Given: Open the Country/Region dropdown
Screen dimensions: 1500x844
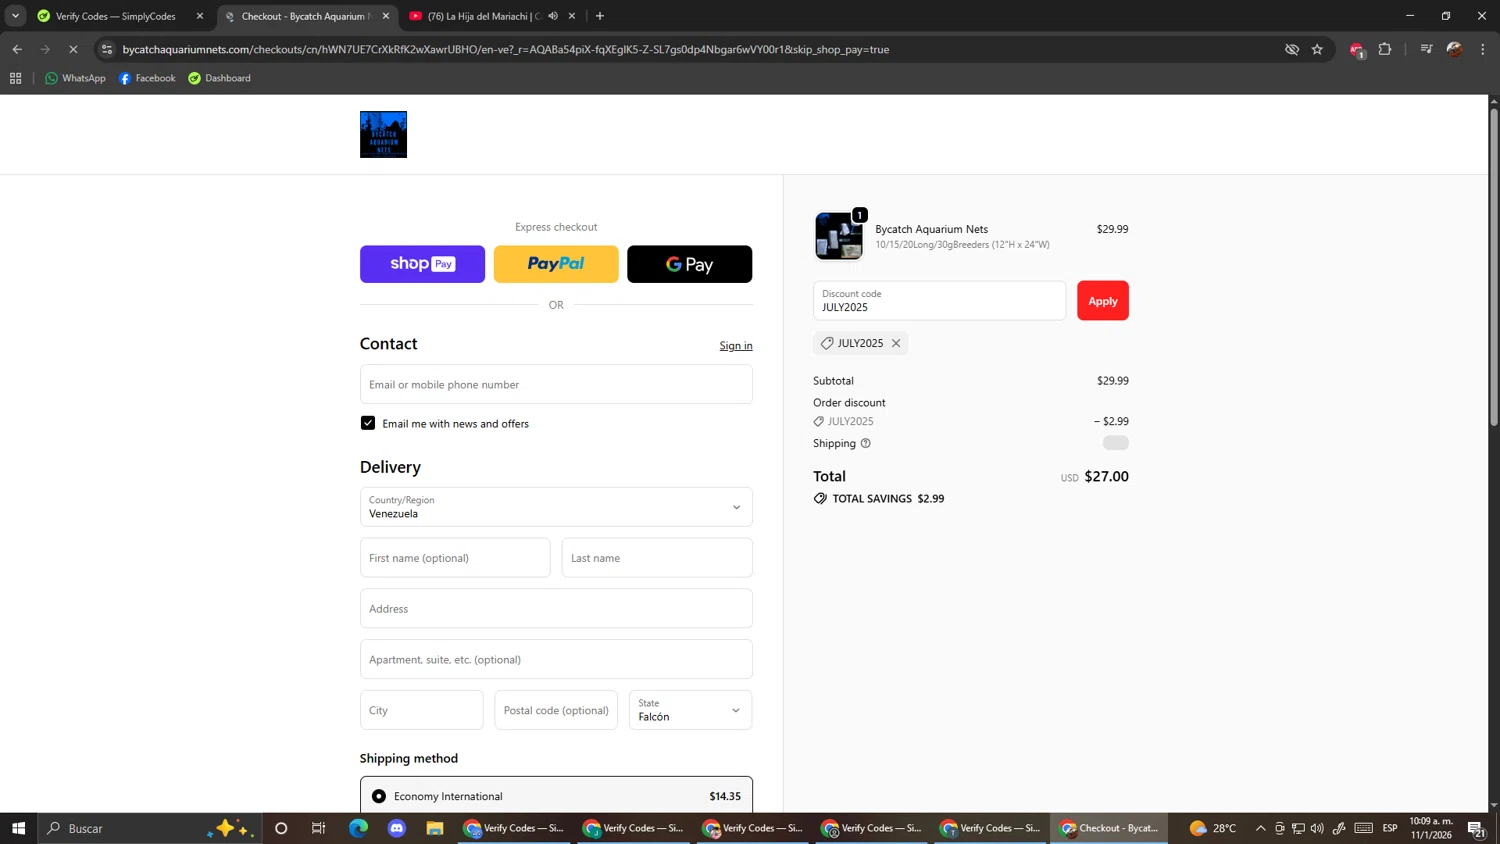Looking at the screenshot, I should point(556,507).
